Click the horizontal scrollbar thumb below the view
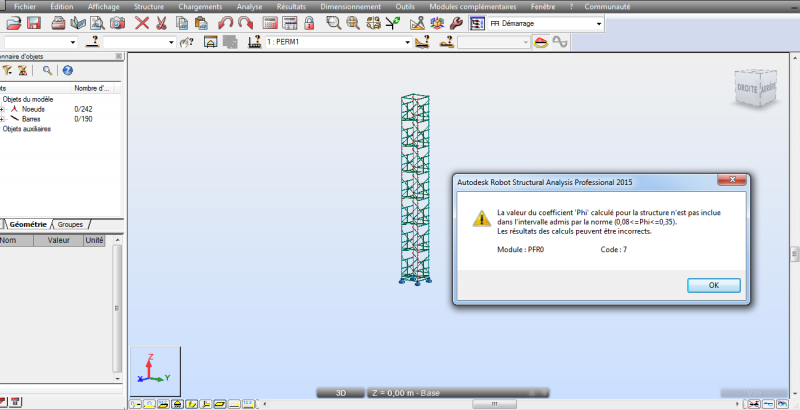Screen dimensions: 800x410 493,404
